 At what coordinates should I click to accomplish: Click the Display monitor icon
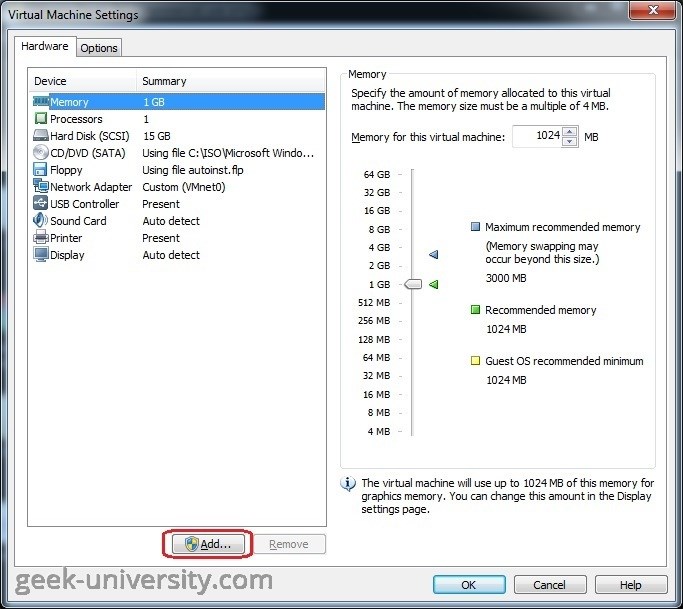[x=41, y=255]
